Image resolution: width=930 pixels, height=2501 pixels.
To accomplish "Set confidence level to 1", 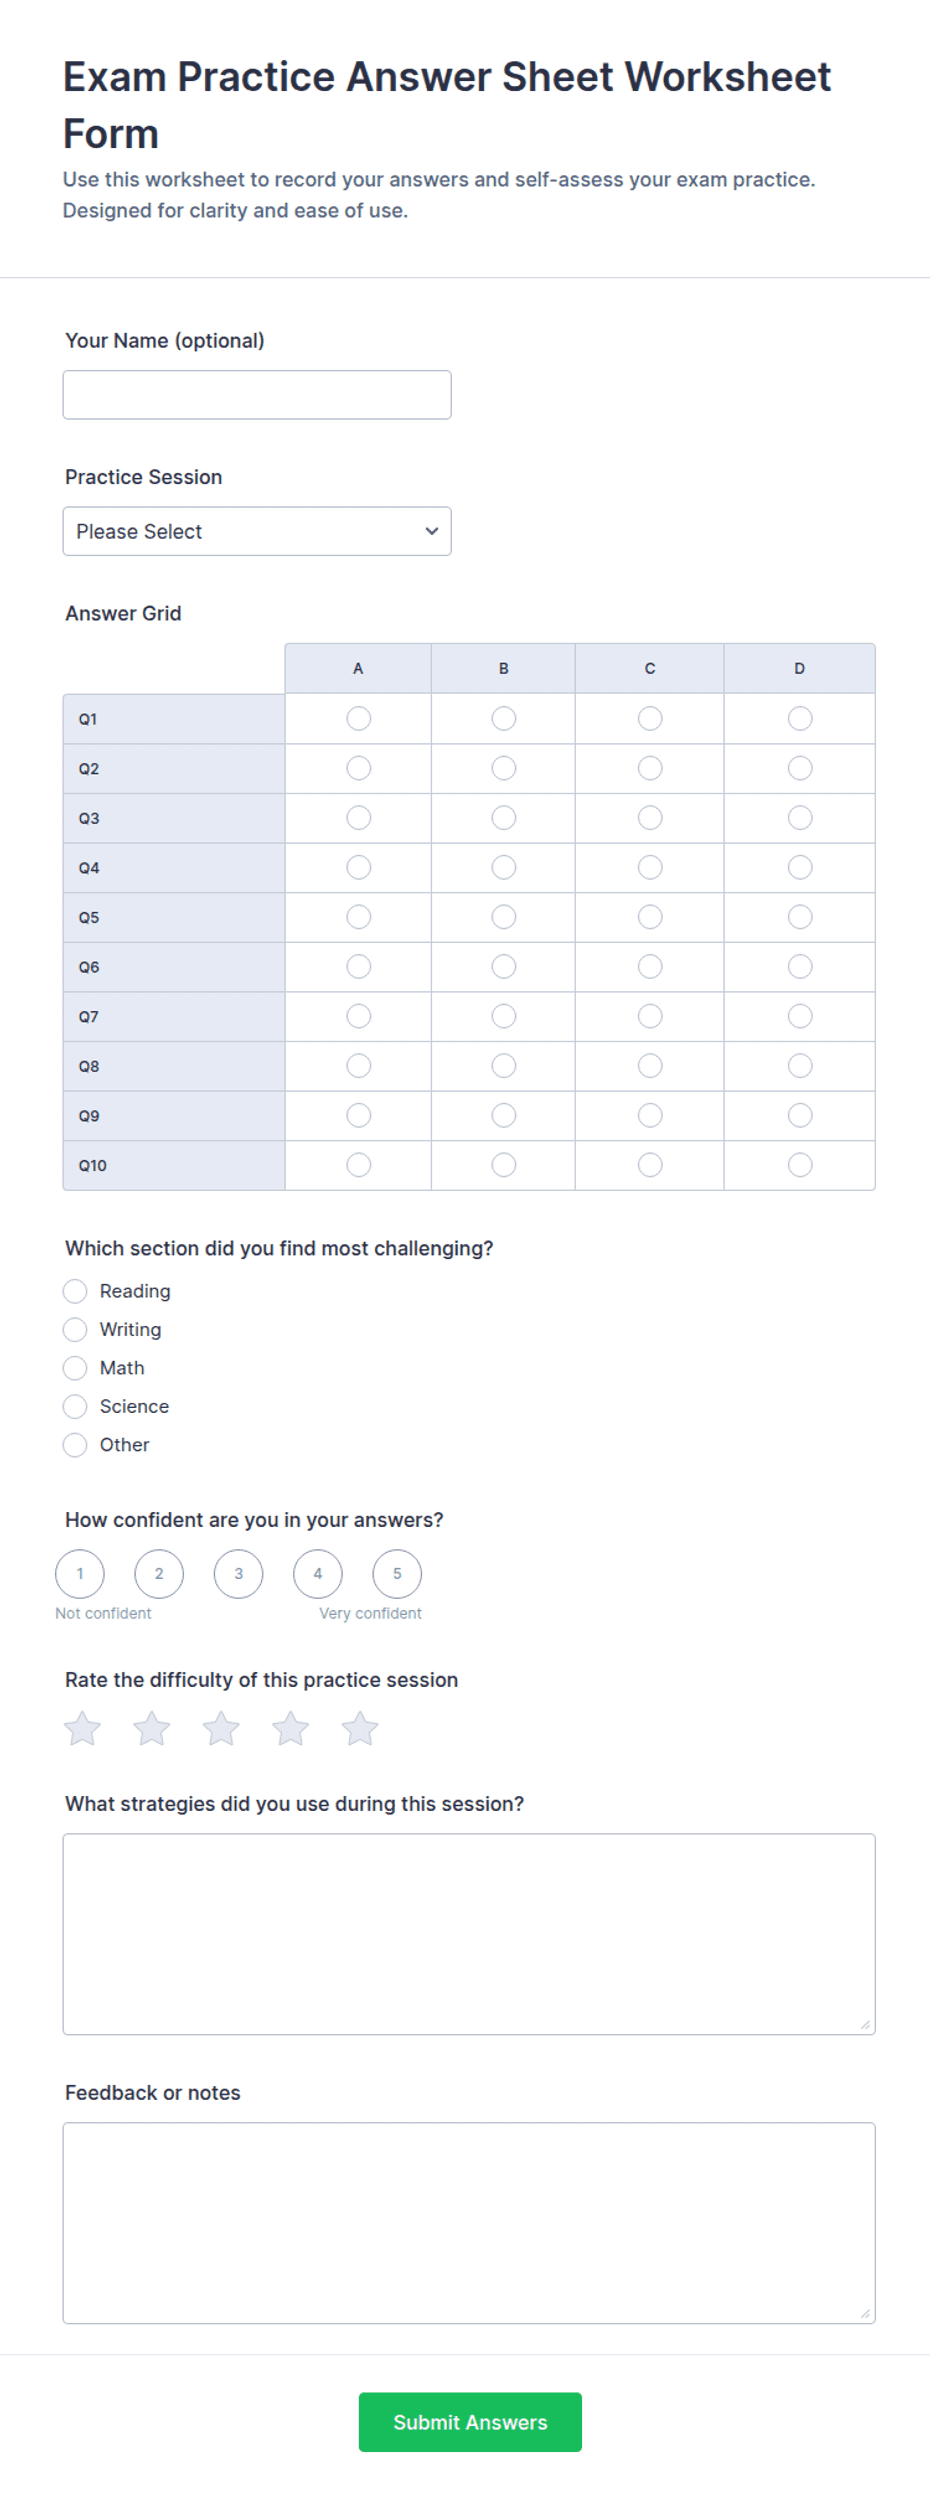I will tap(80, 1574).
